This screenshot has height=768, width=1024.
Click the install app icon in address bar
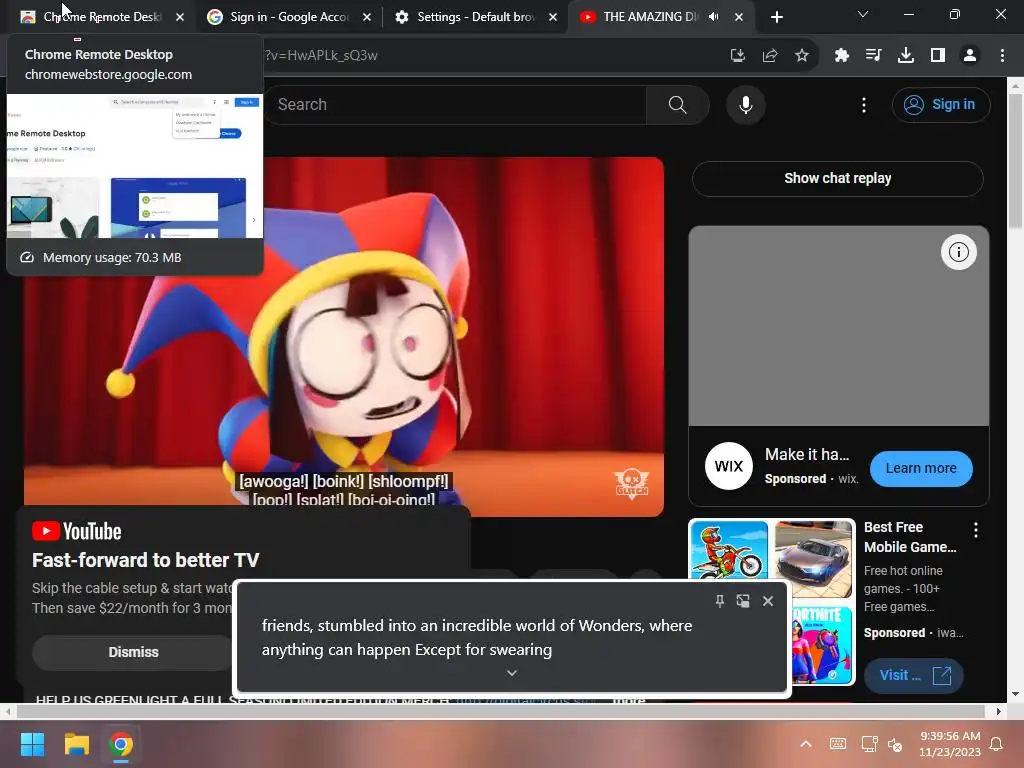[737, 56]
